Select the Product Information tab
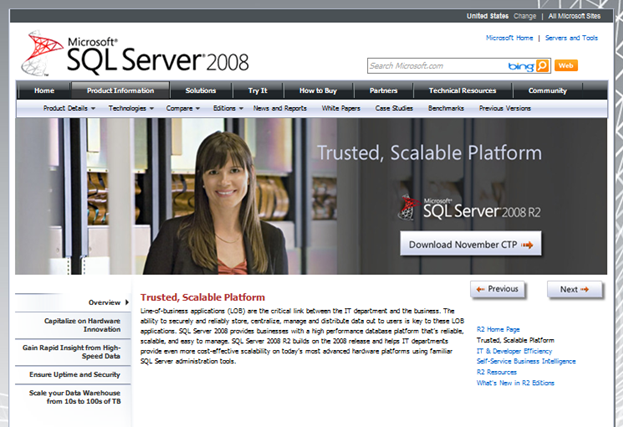This screenshot has width=623, height=427. click(x=120, y=91)
